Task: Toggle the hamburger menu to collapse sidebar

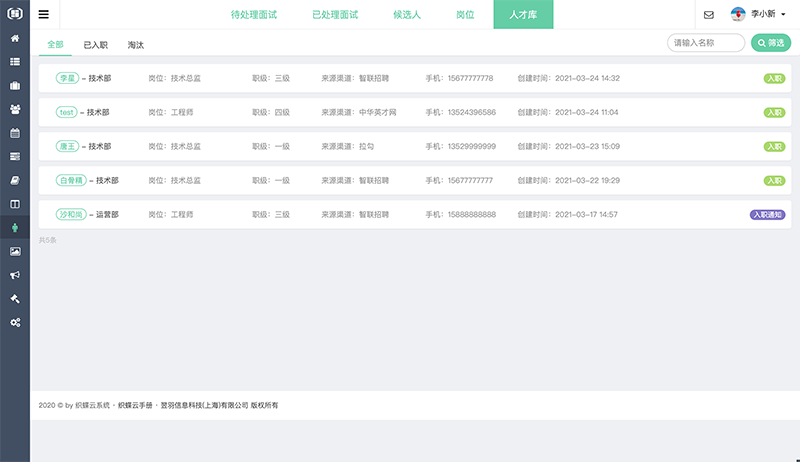Action: (x=44, y=15)
